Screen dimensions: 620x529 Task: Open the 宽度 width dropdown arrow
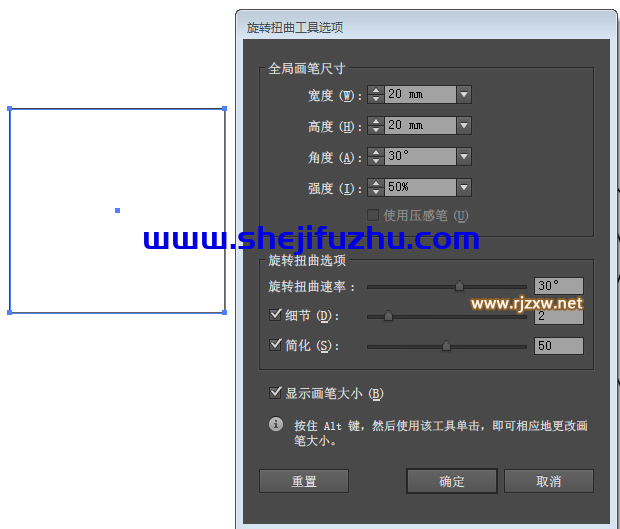coord(464,94)
